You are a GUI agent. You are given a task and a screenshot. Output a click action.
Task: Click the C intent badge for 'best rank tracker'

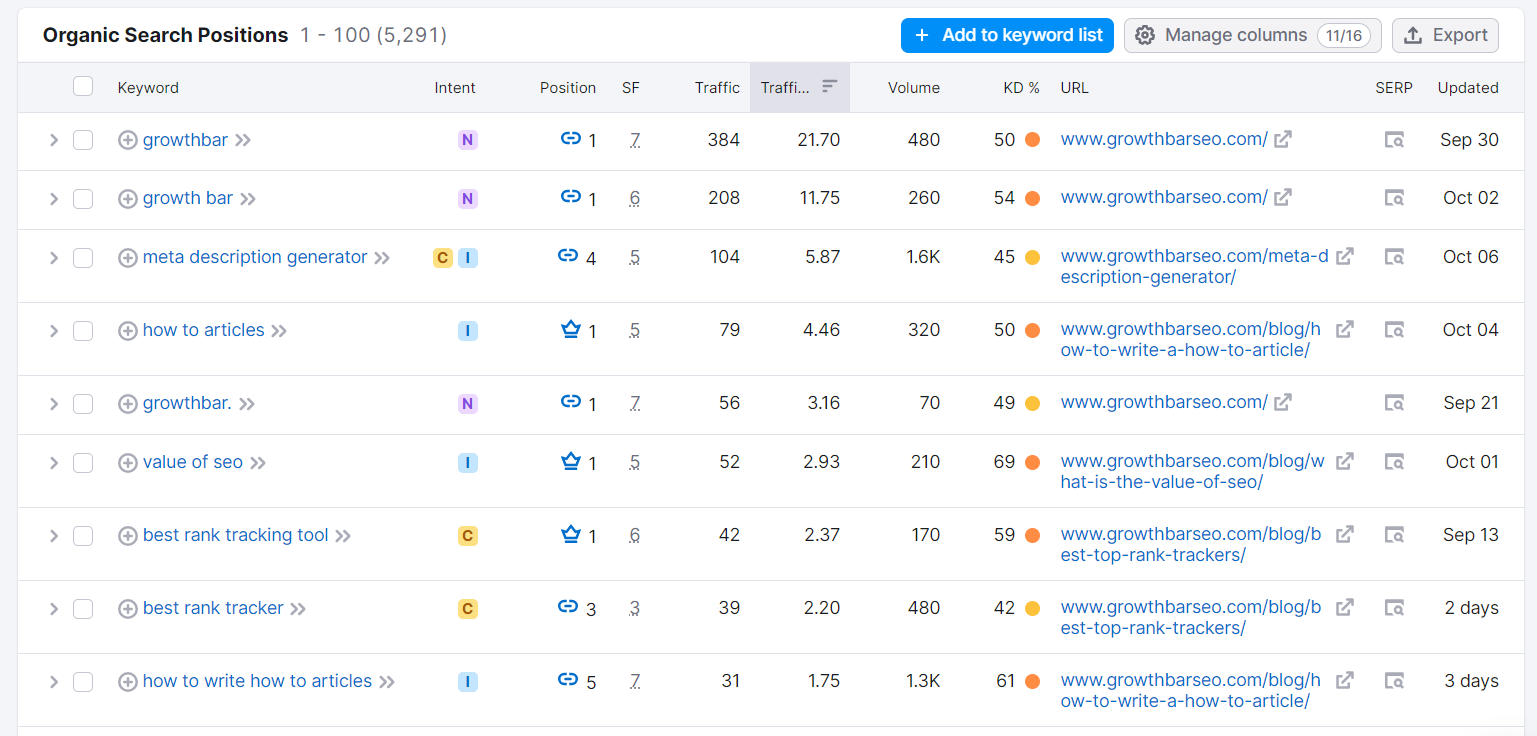(x=468, y=608)
